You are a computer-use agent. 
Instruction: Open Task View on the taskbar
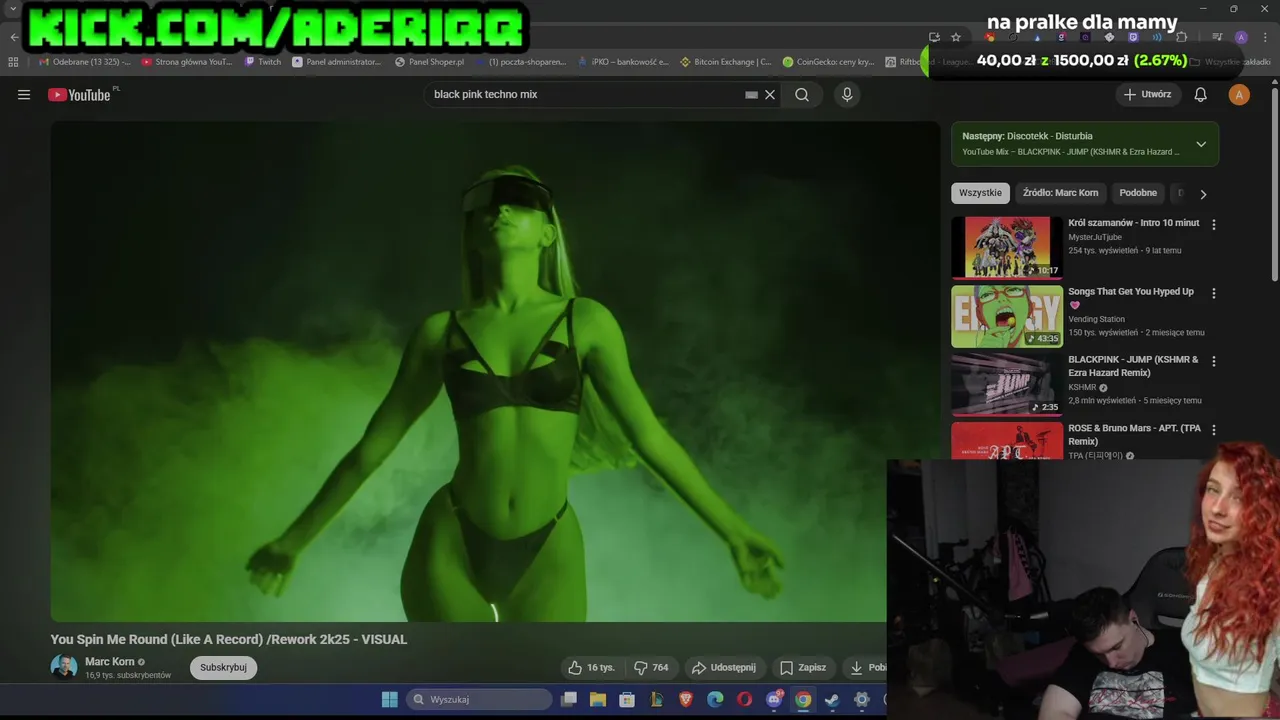click(x=569, y=700)
